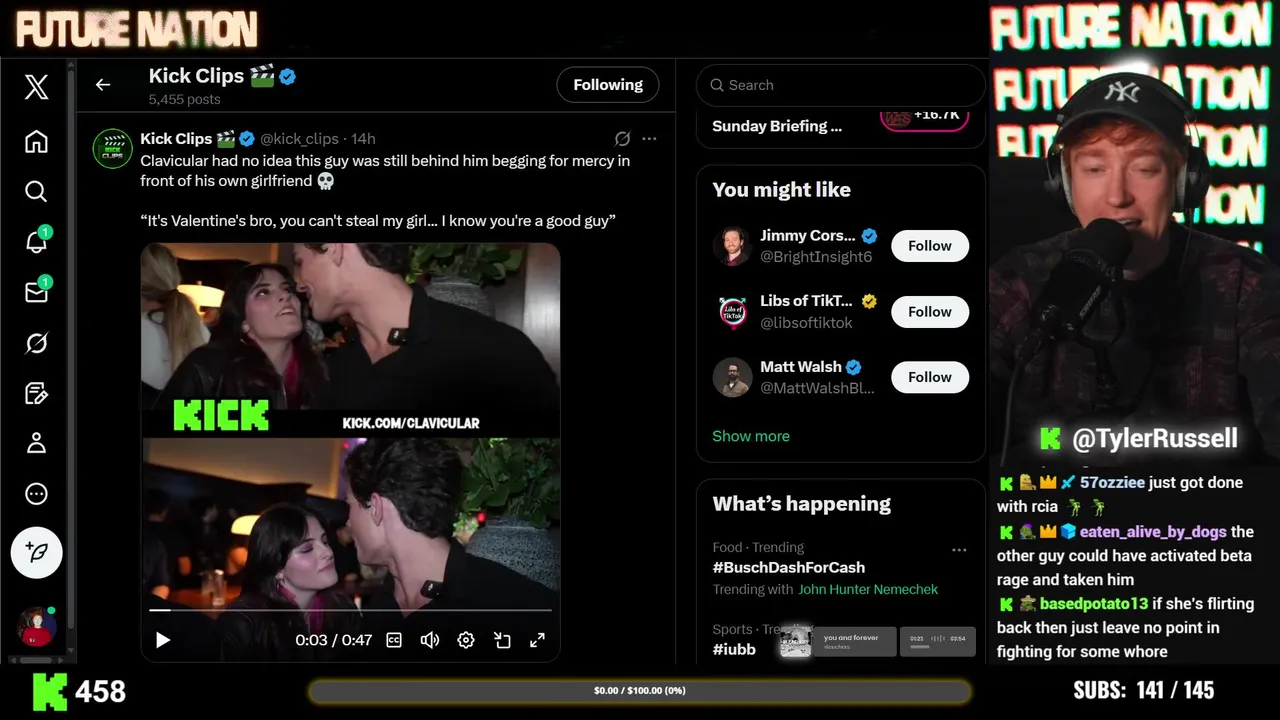Viewport: 1280px width, 720px height.
Task: Click the @libsoftiktok handle
Action: point(806,323)
